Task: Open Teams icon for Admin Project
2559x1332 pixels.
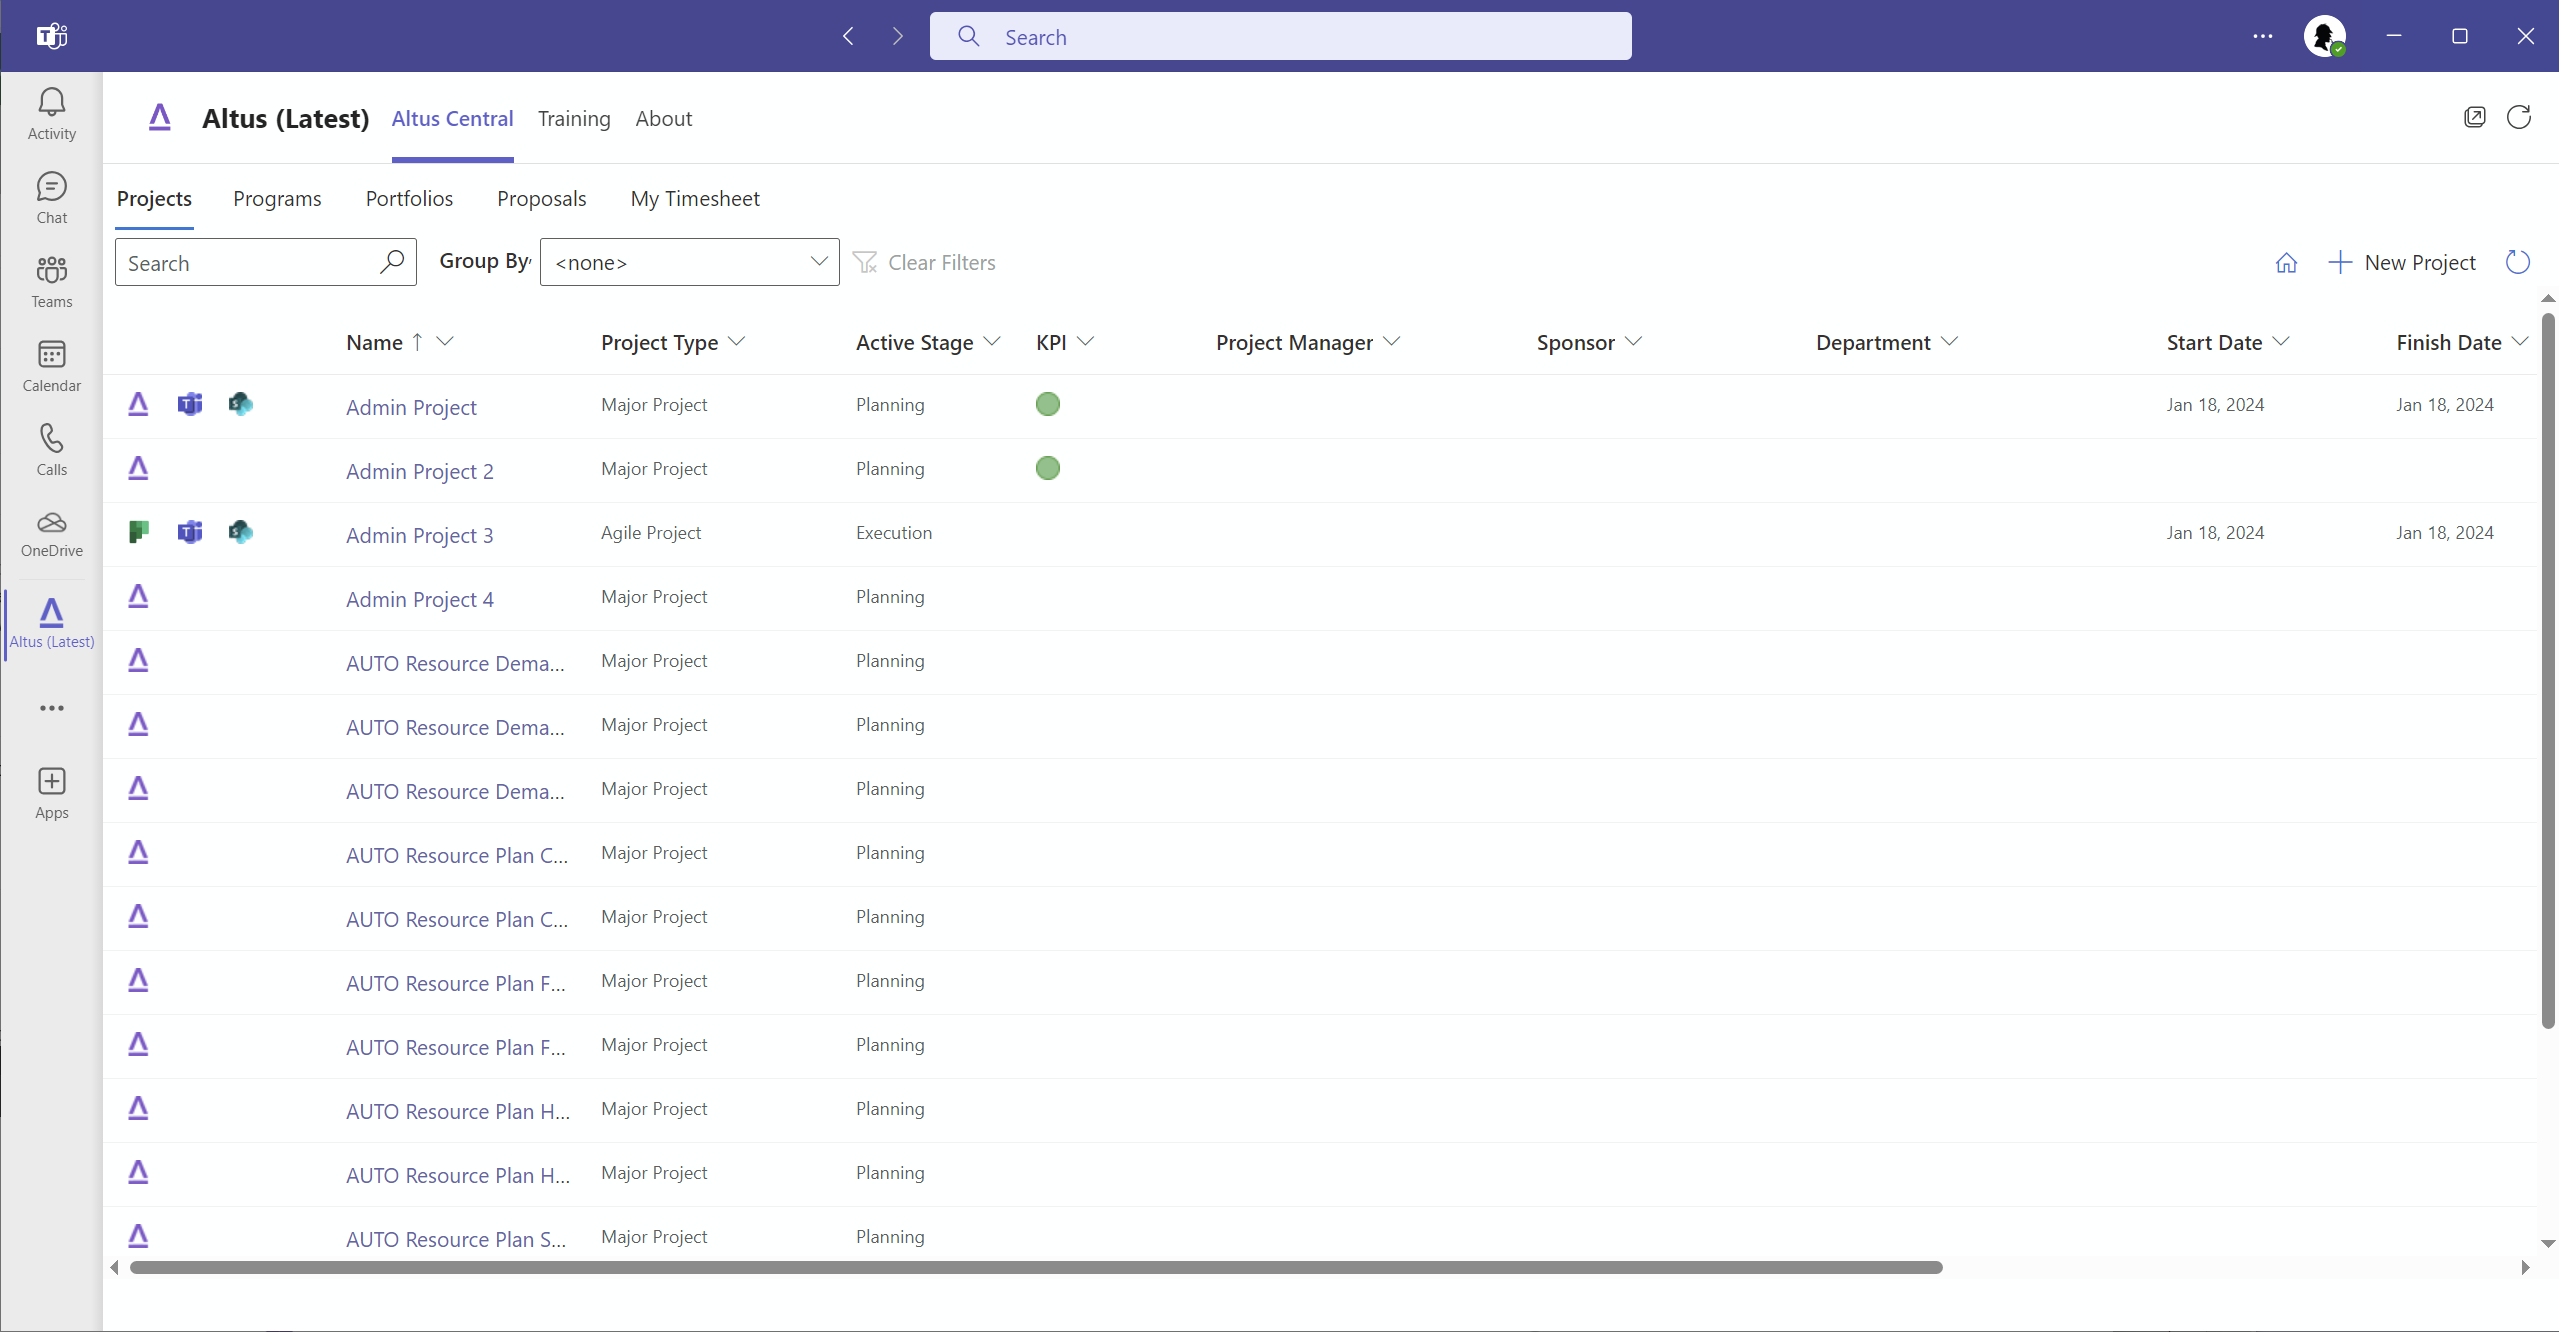Action: pyautogui.click(x=190, y=404)
